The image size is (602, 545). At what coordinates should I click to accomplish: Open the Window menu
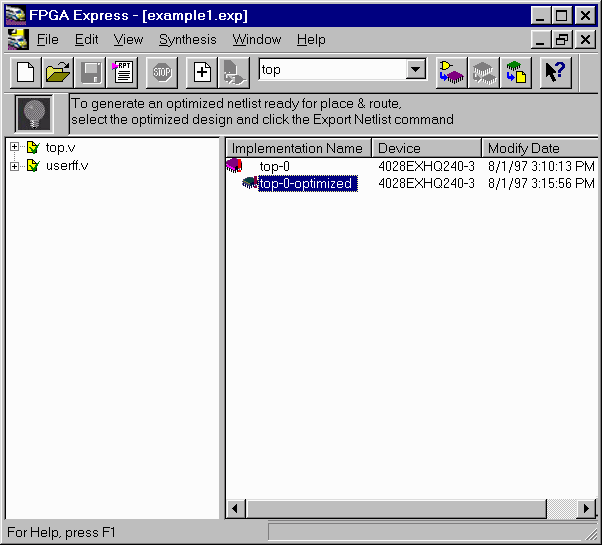point(256,40)
